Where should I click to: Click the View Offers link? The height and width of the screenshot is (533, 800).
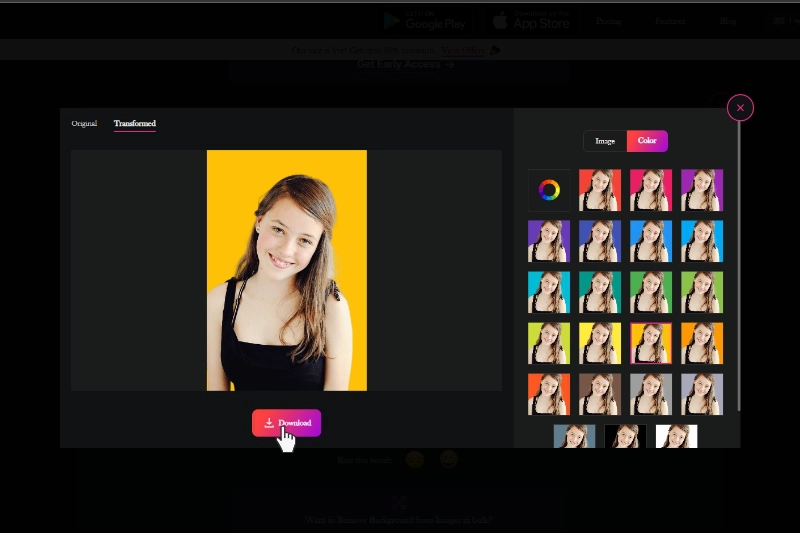click(x=463, y=50)
